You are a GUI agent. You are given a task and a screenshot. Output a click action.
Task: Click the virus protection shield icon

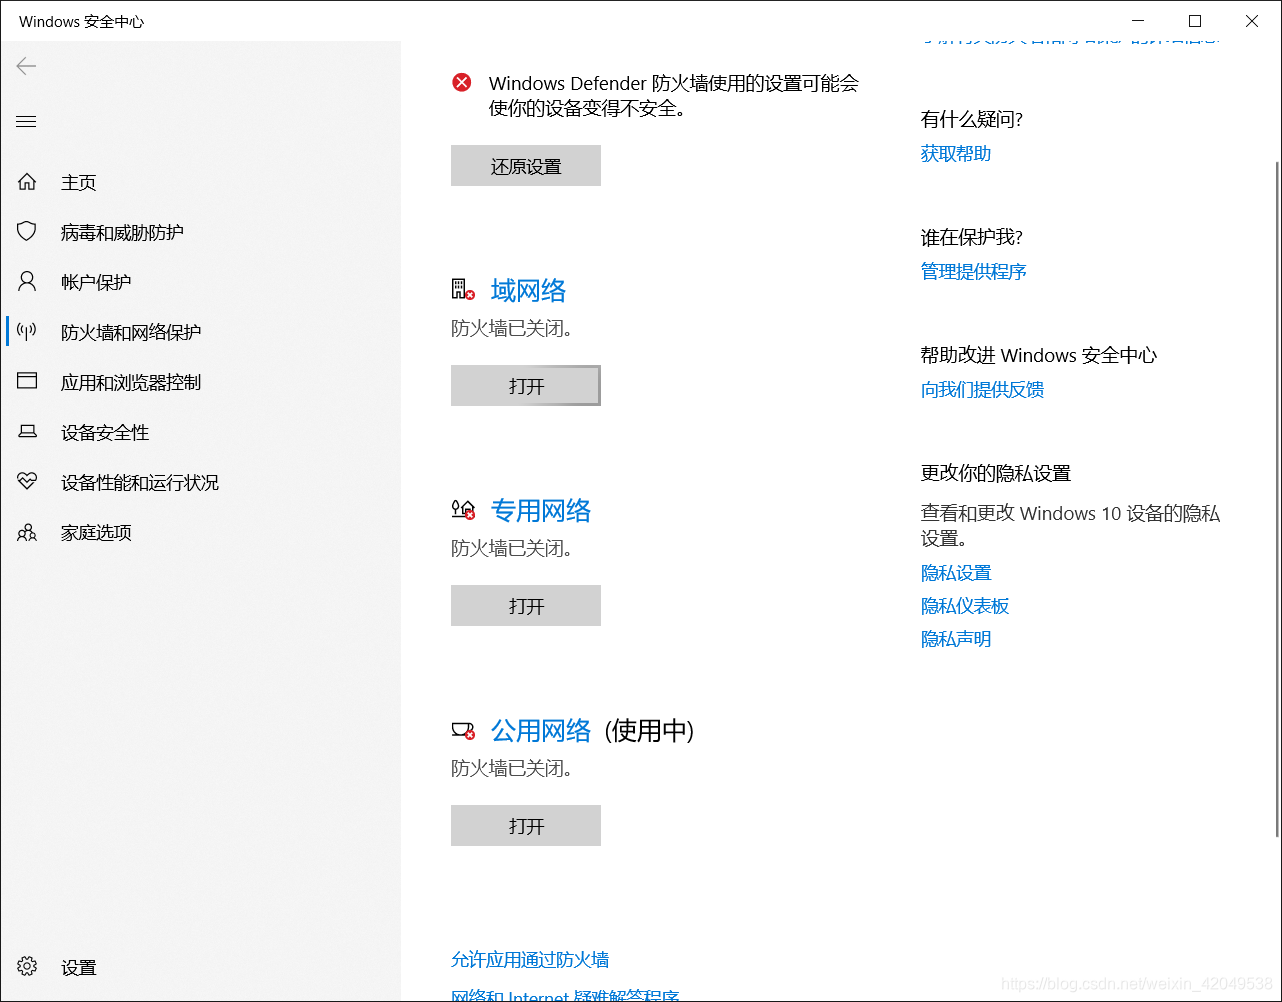click(27, 232)
